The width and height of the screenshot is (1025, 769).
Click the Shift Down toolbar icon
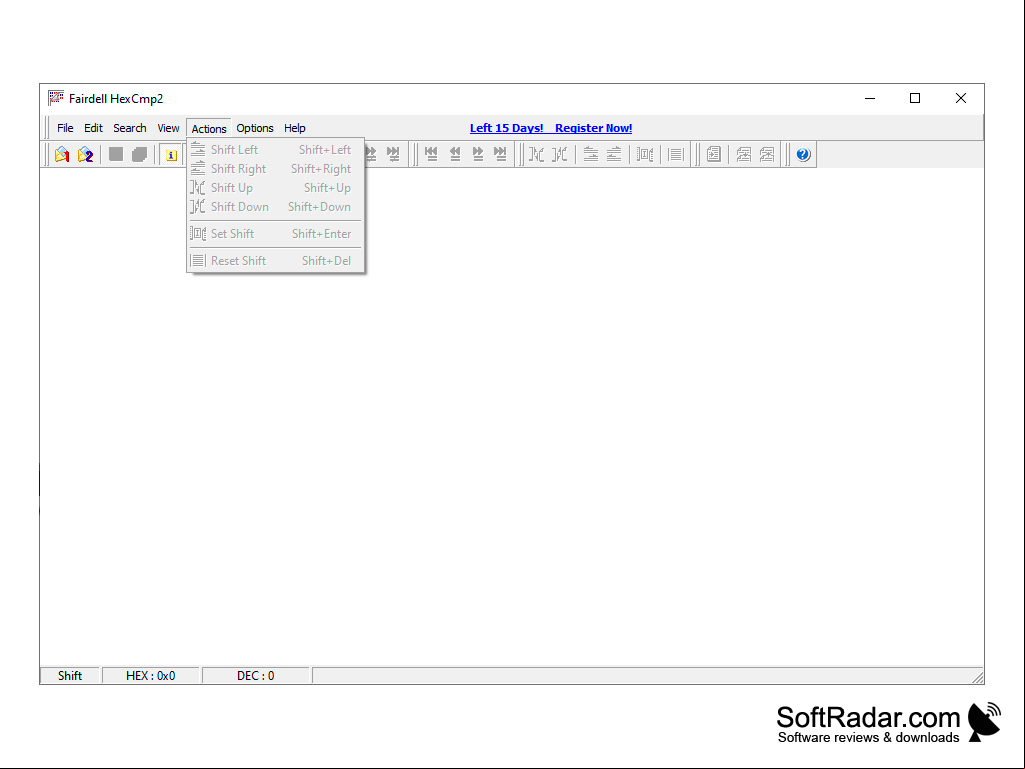560,154
